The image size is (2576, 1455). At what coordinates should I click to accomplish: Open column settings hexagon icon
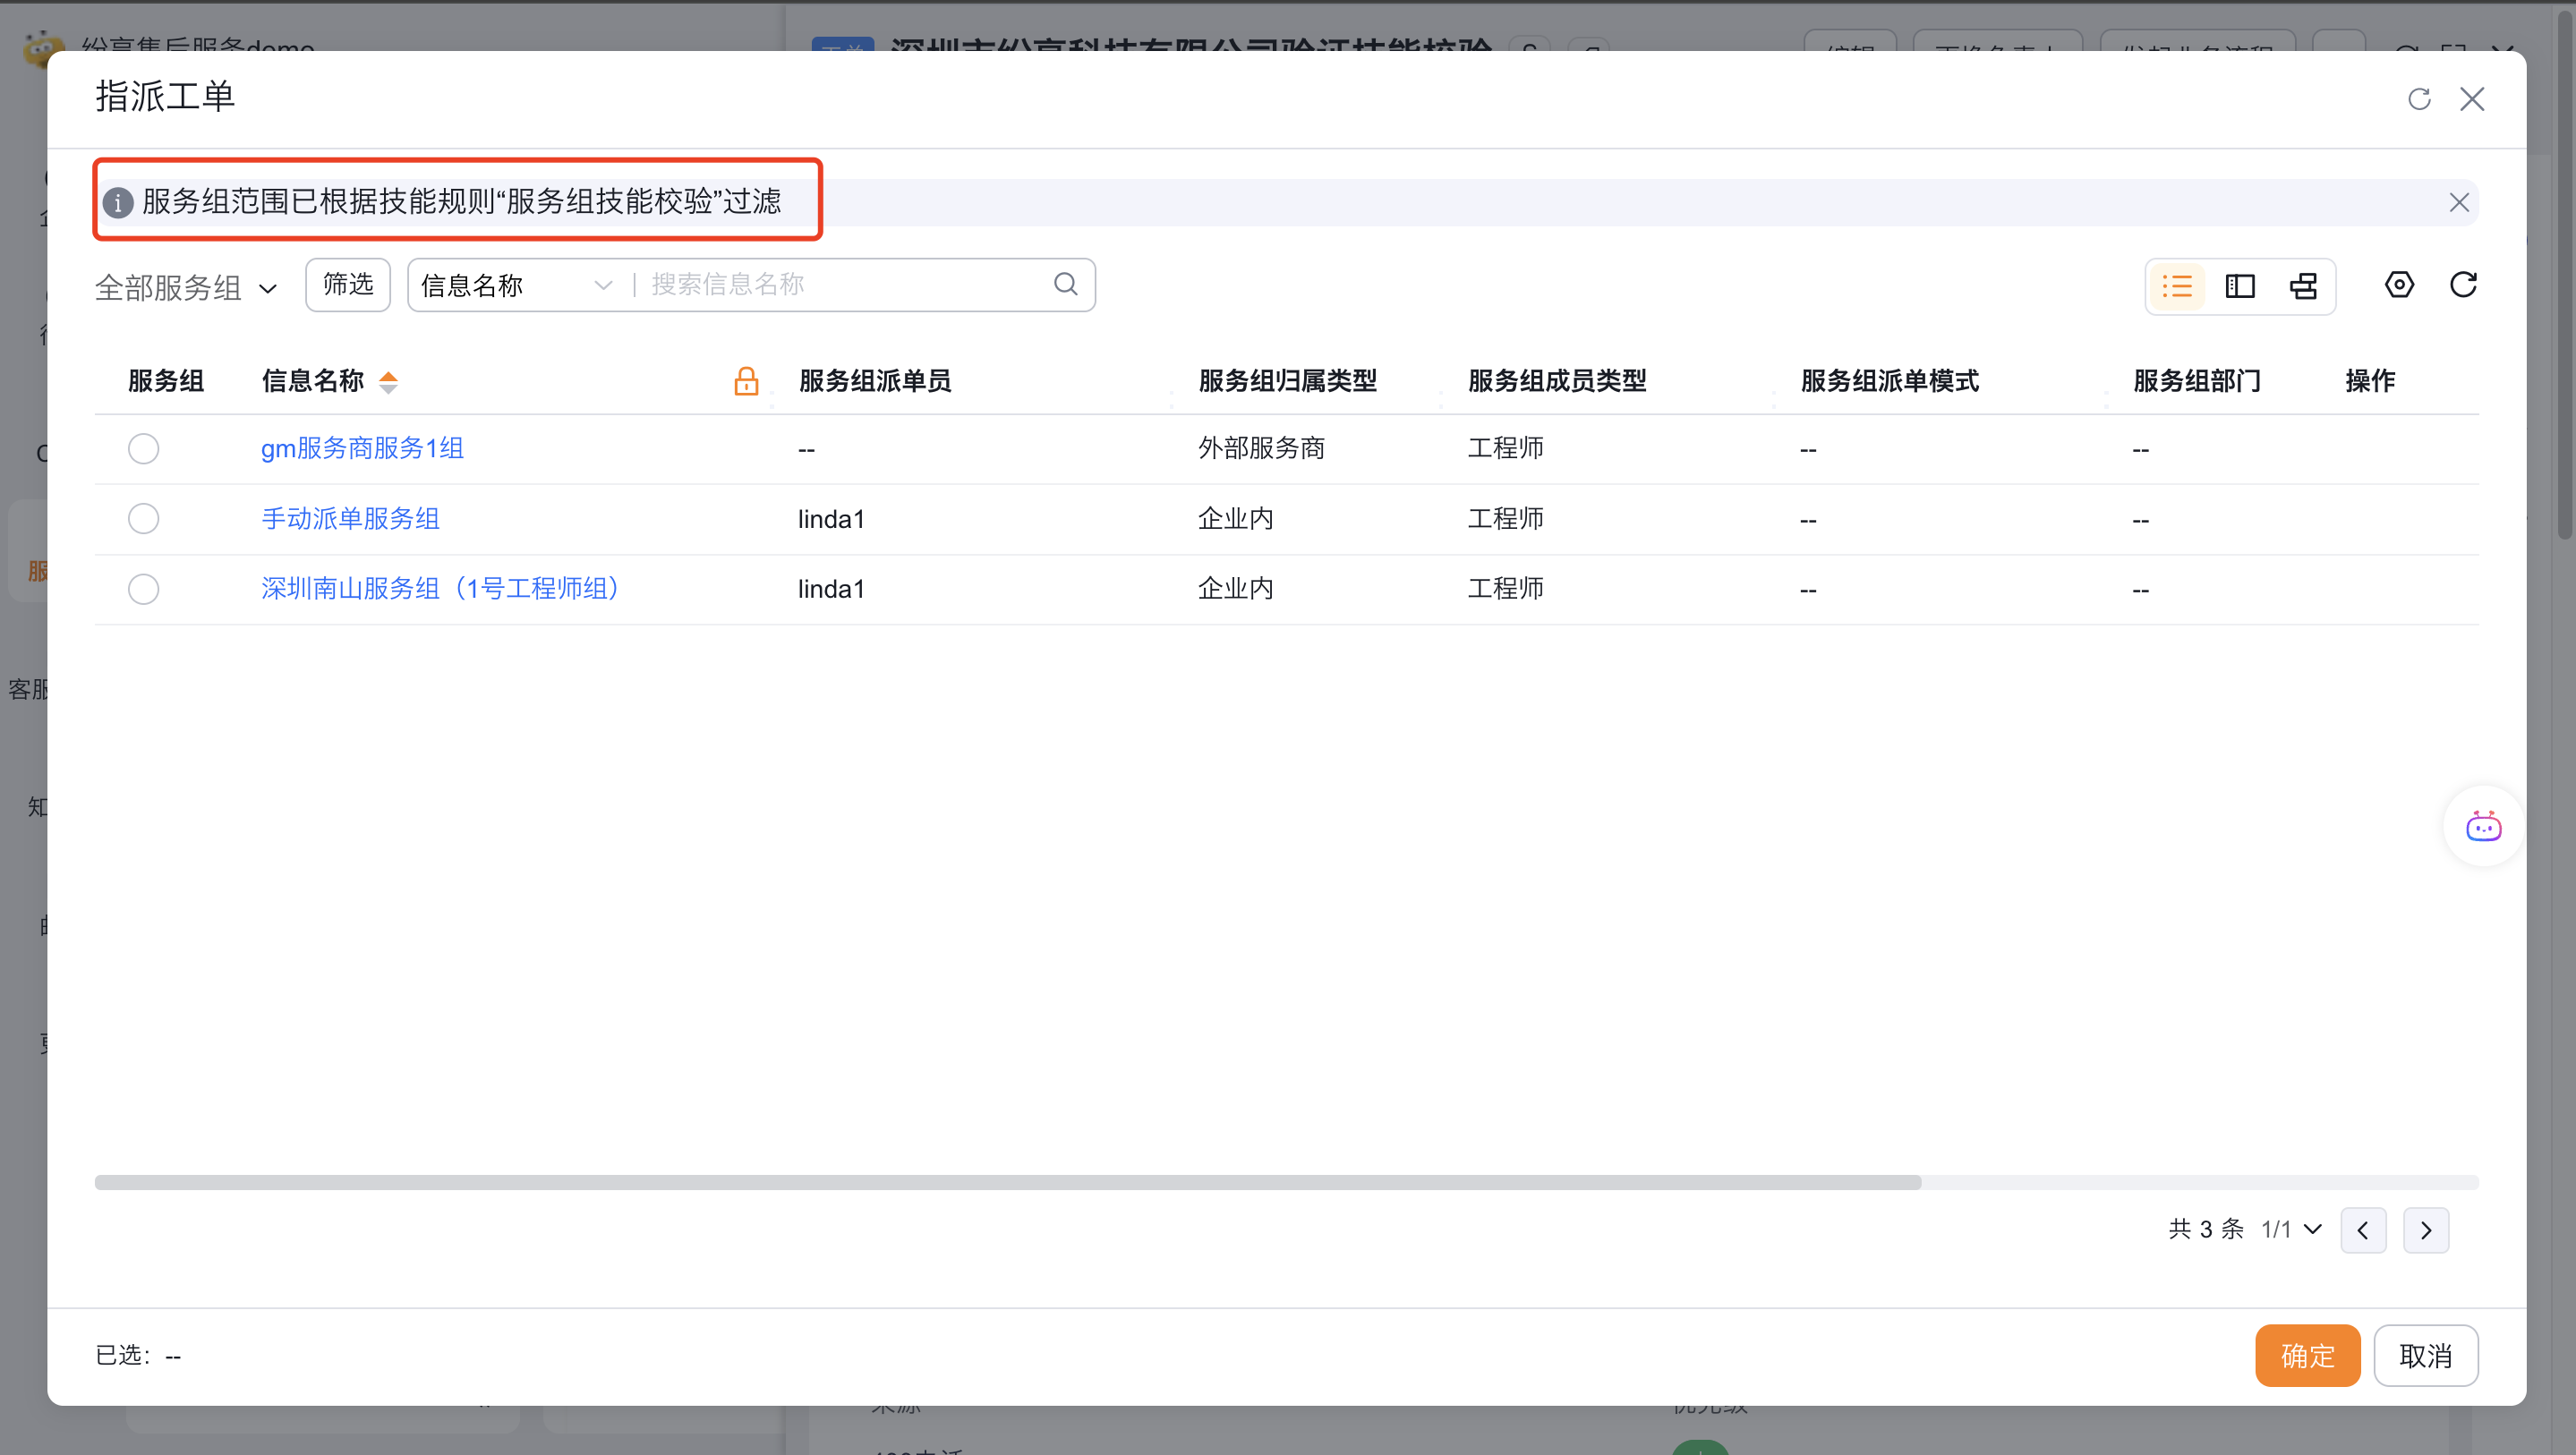click(x=2398, y=285)
